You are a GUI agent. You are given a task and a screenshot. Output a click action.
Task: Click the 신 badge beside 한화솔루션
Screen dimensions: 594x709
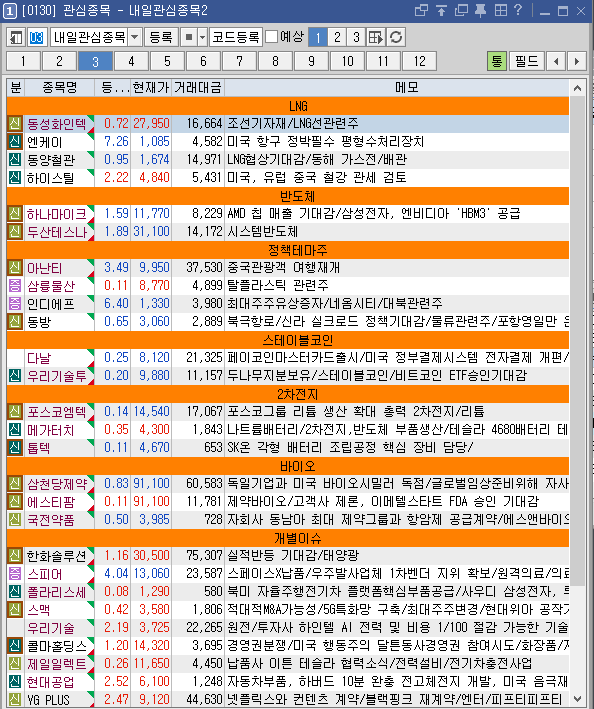tap(15, 555)
